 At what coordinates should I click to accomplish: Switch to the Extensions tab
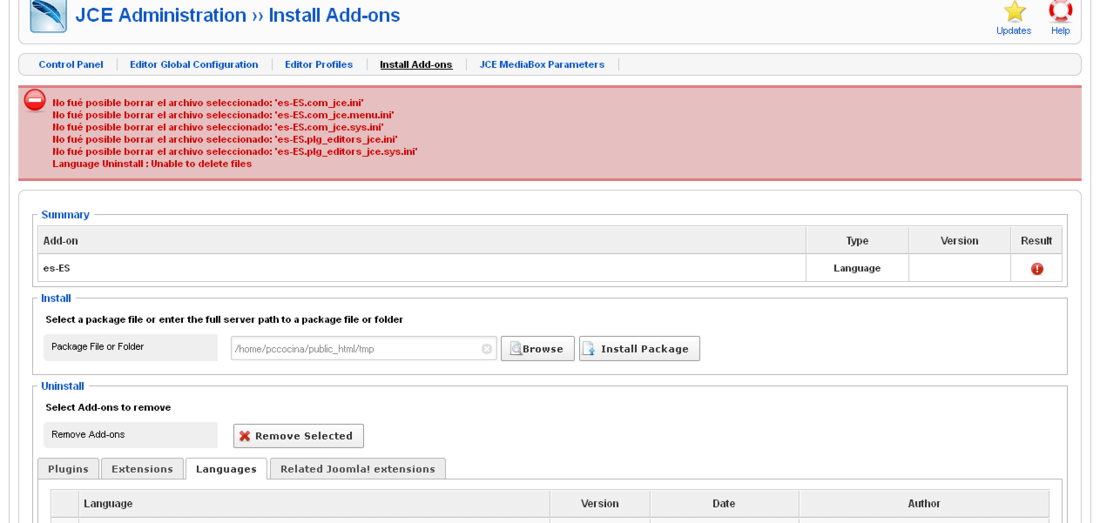click(x=142, y=469)
